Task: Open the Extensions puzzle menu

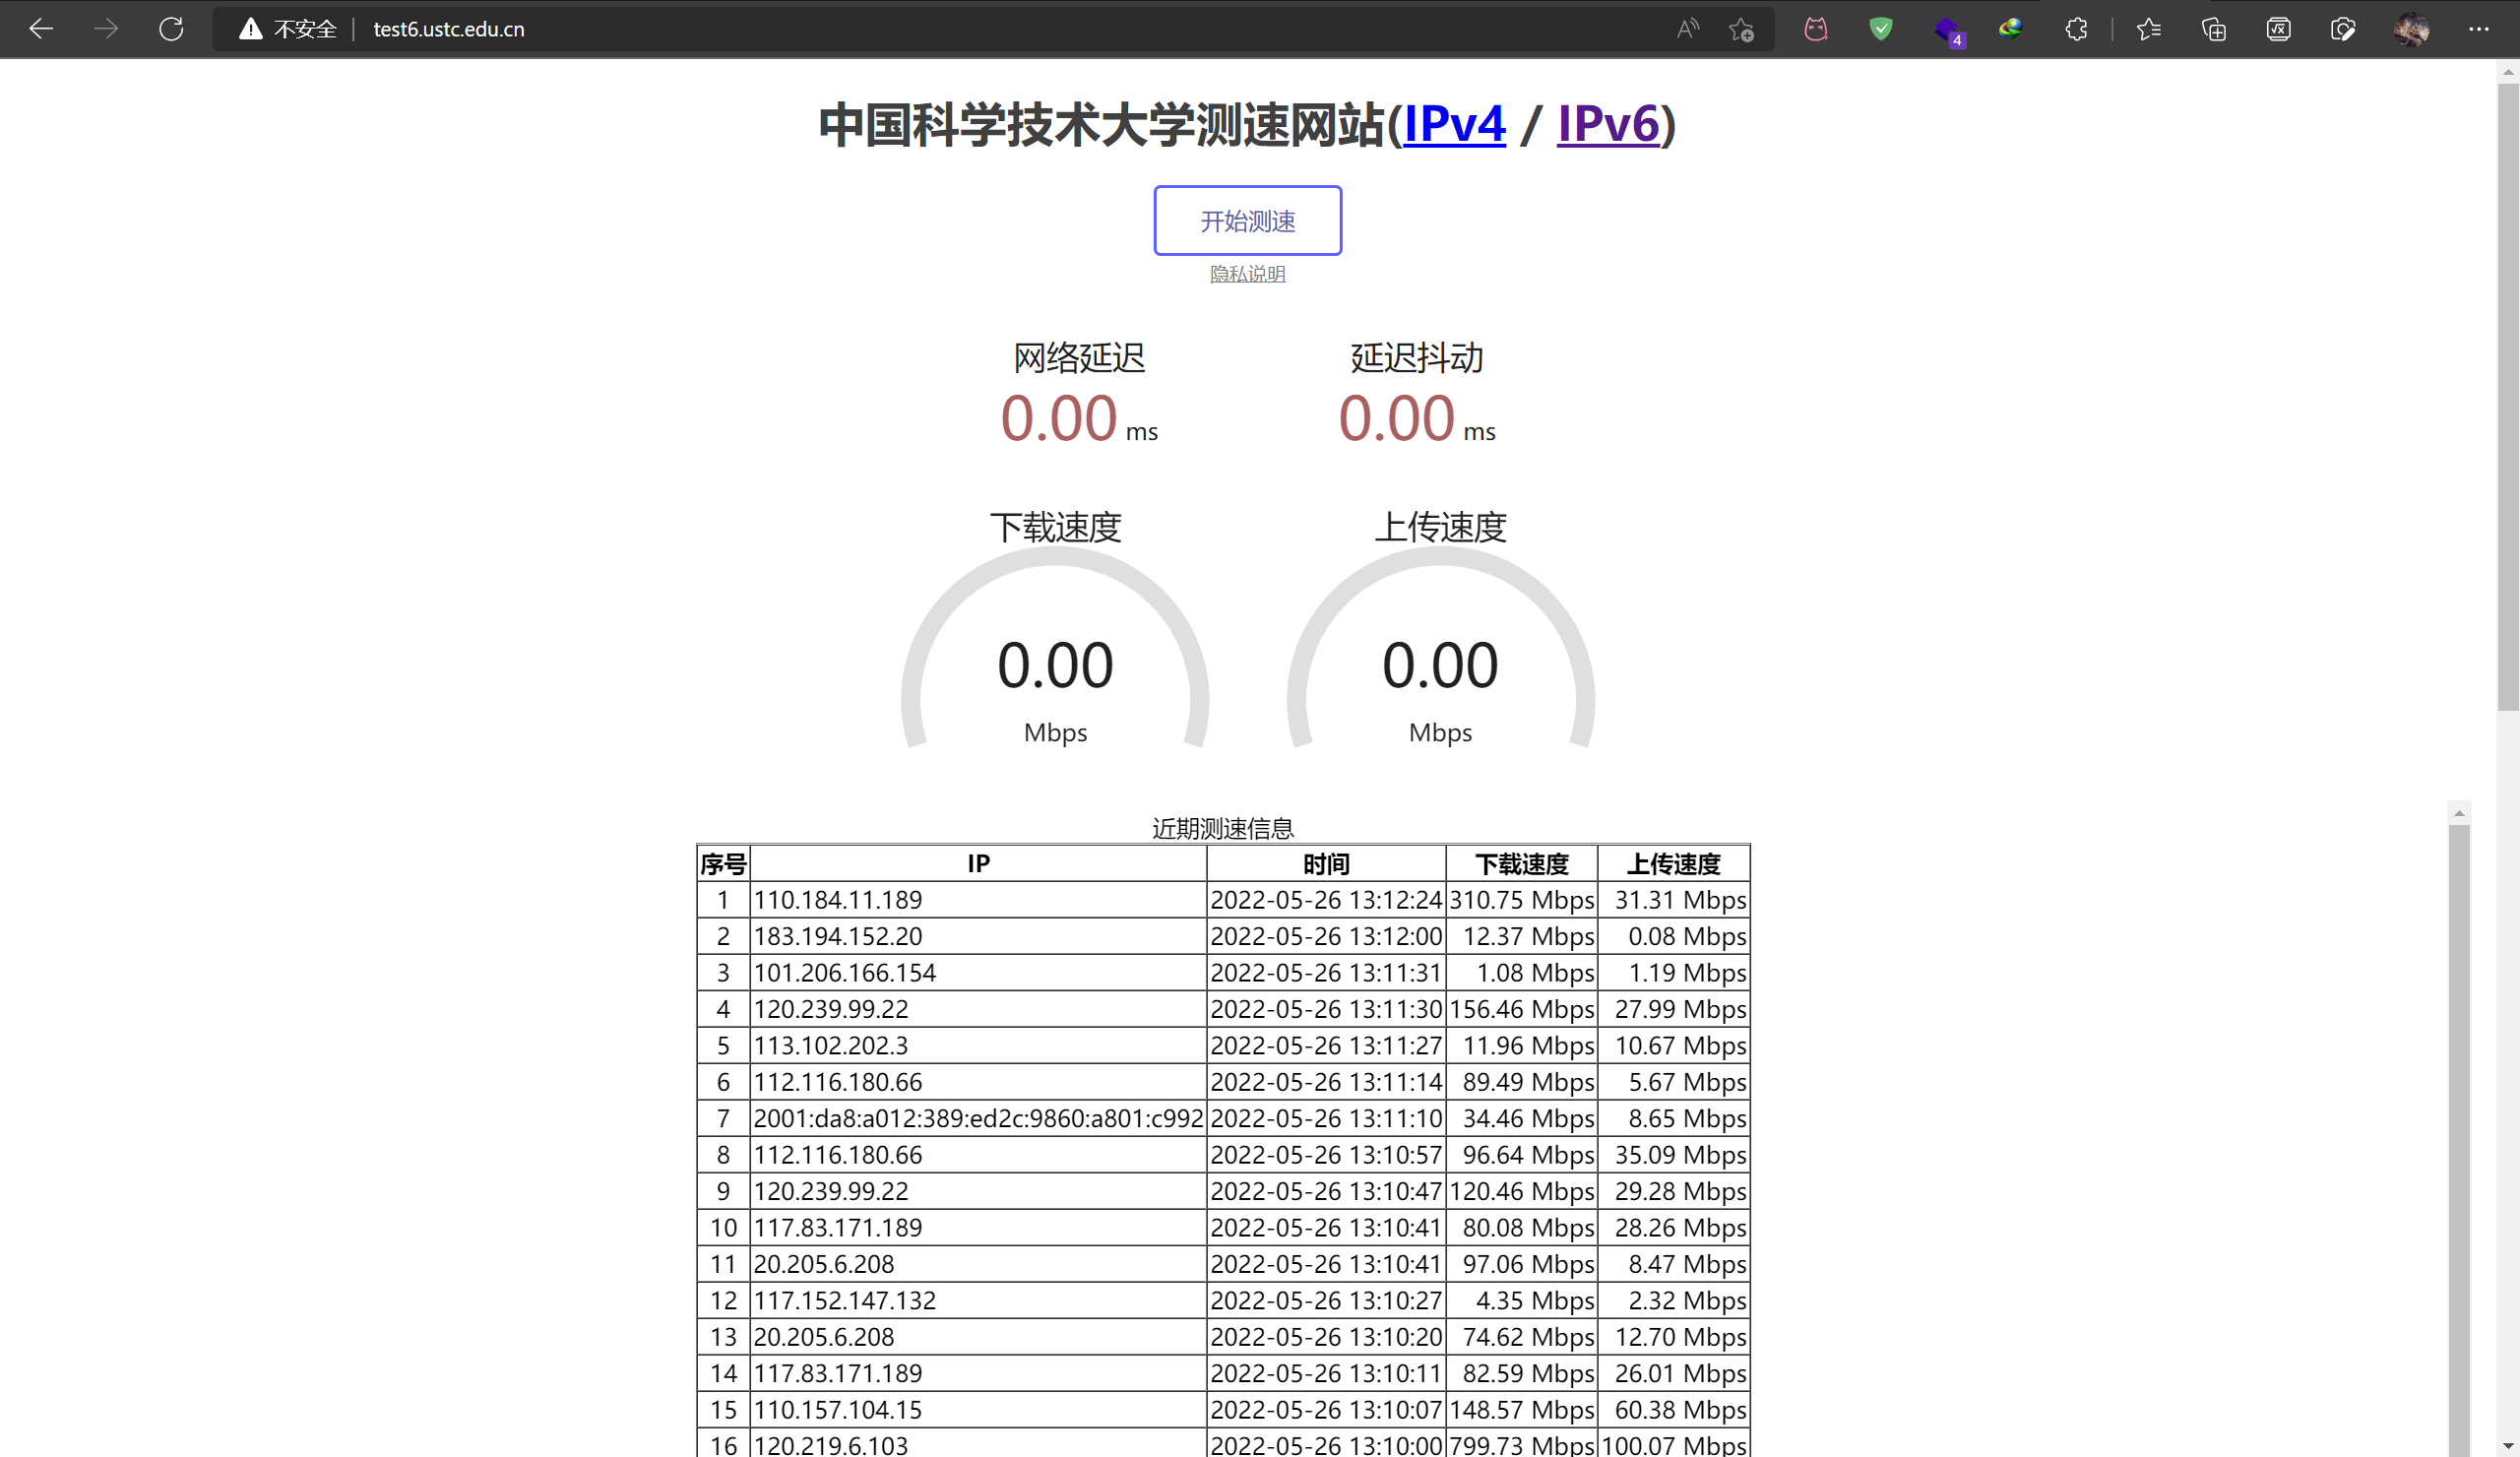Action: pos(2076,29)
